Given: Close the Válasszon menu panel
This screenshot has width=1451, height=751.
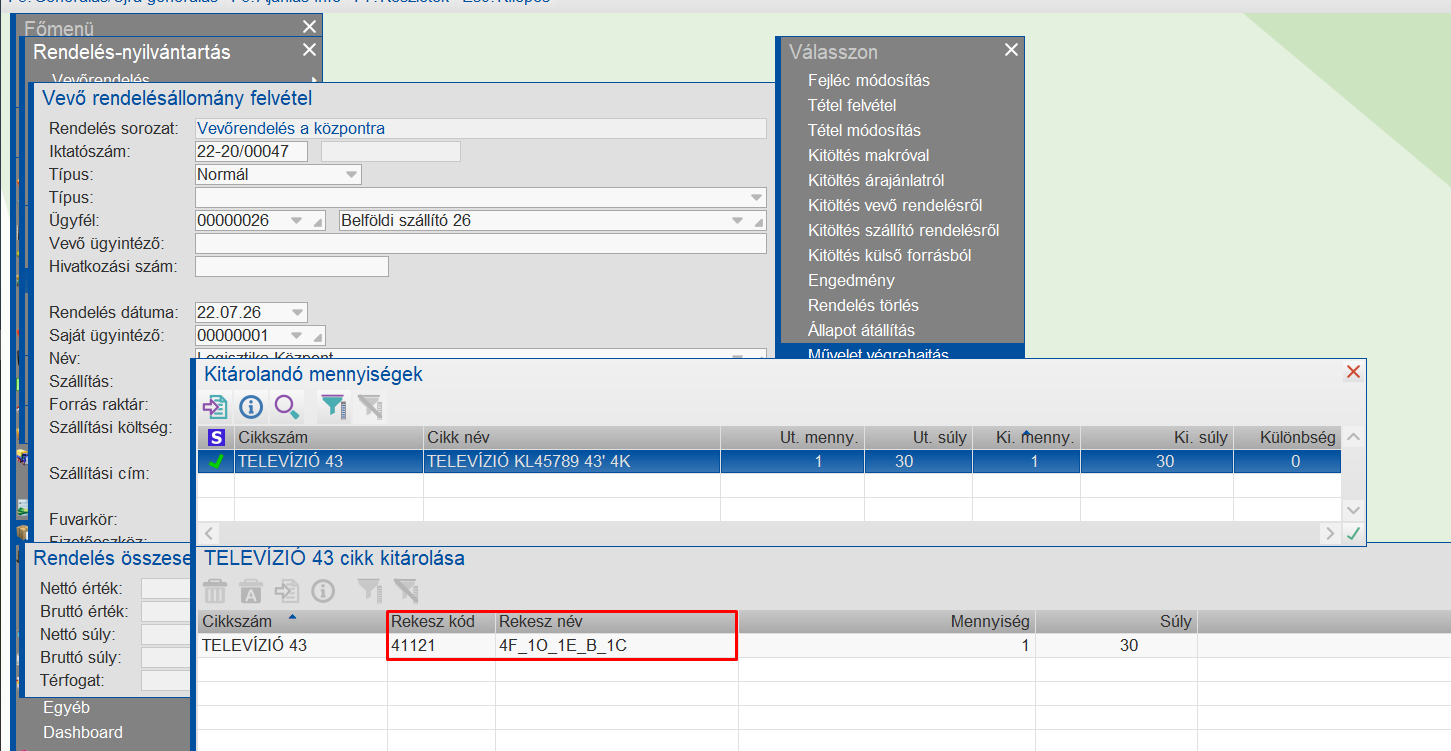Looking at the screenshot, I should coord(1011,50).
